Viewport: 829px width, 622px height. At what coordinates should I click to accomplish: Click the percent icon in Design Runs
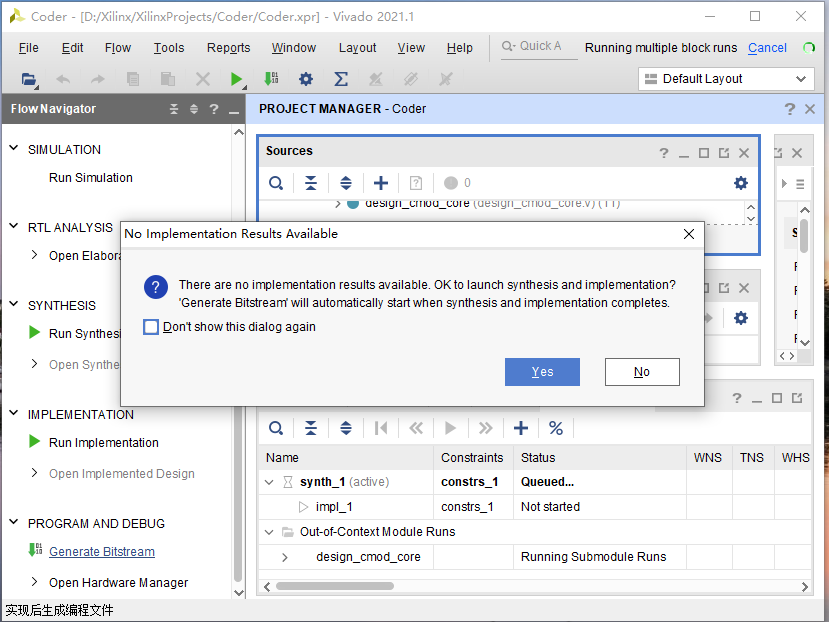pos(556,428)
